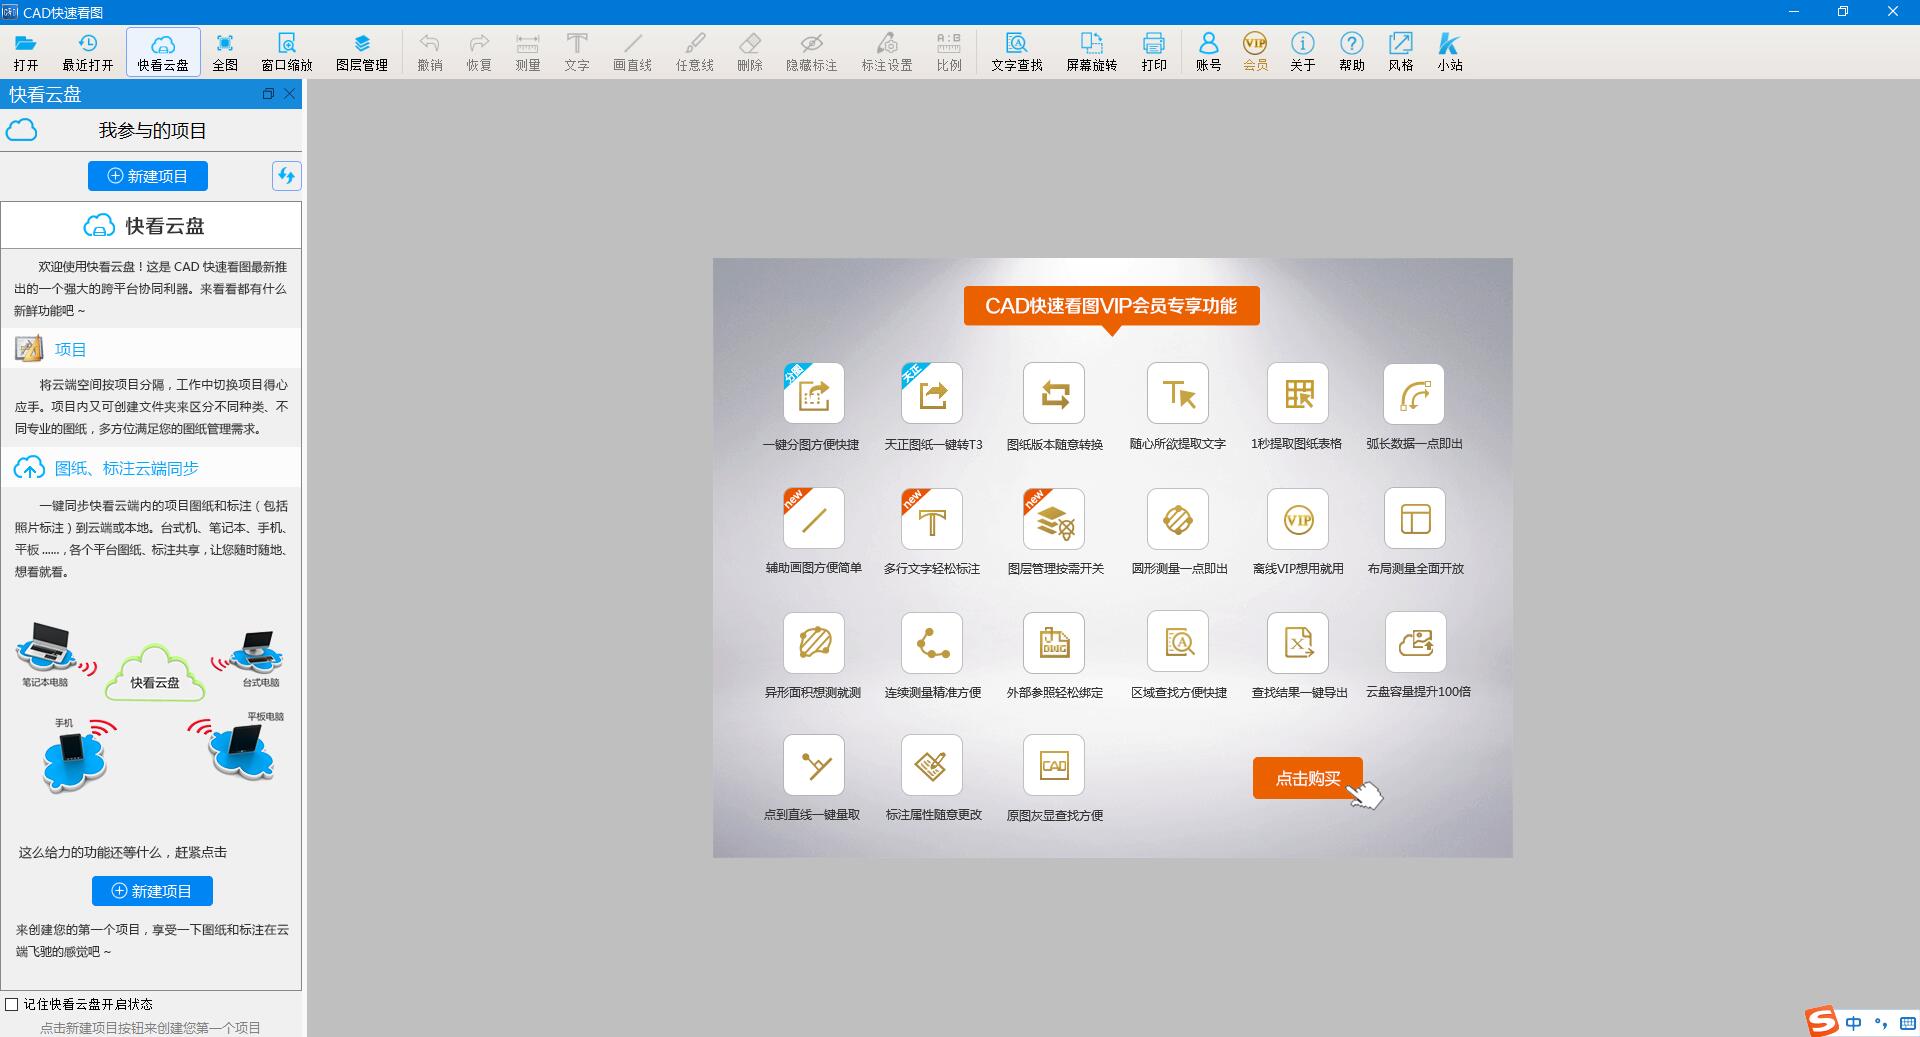The width and height of the screenshot is (1920, 1037).
Task: Print drawing with 打印 icon
Action: (x=1154, y=52)
